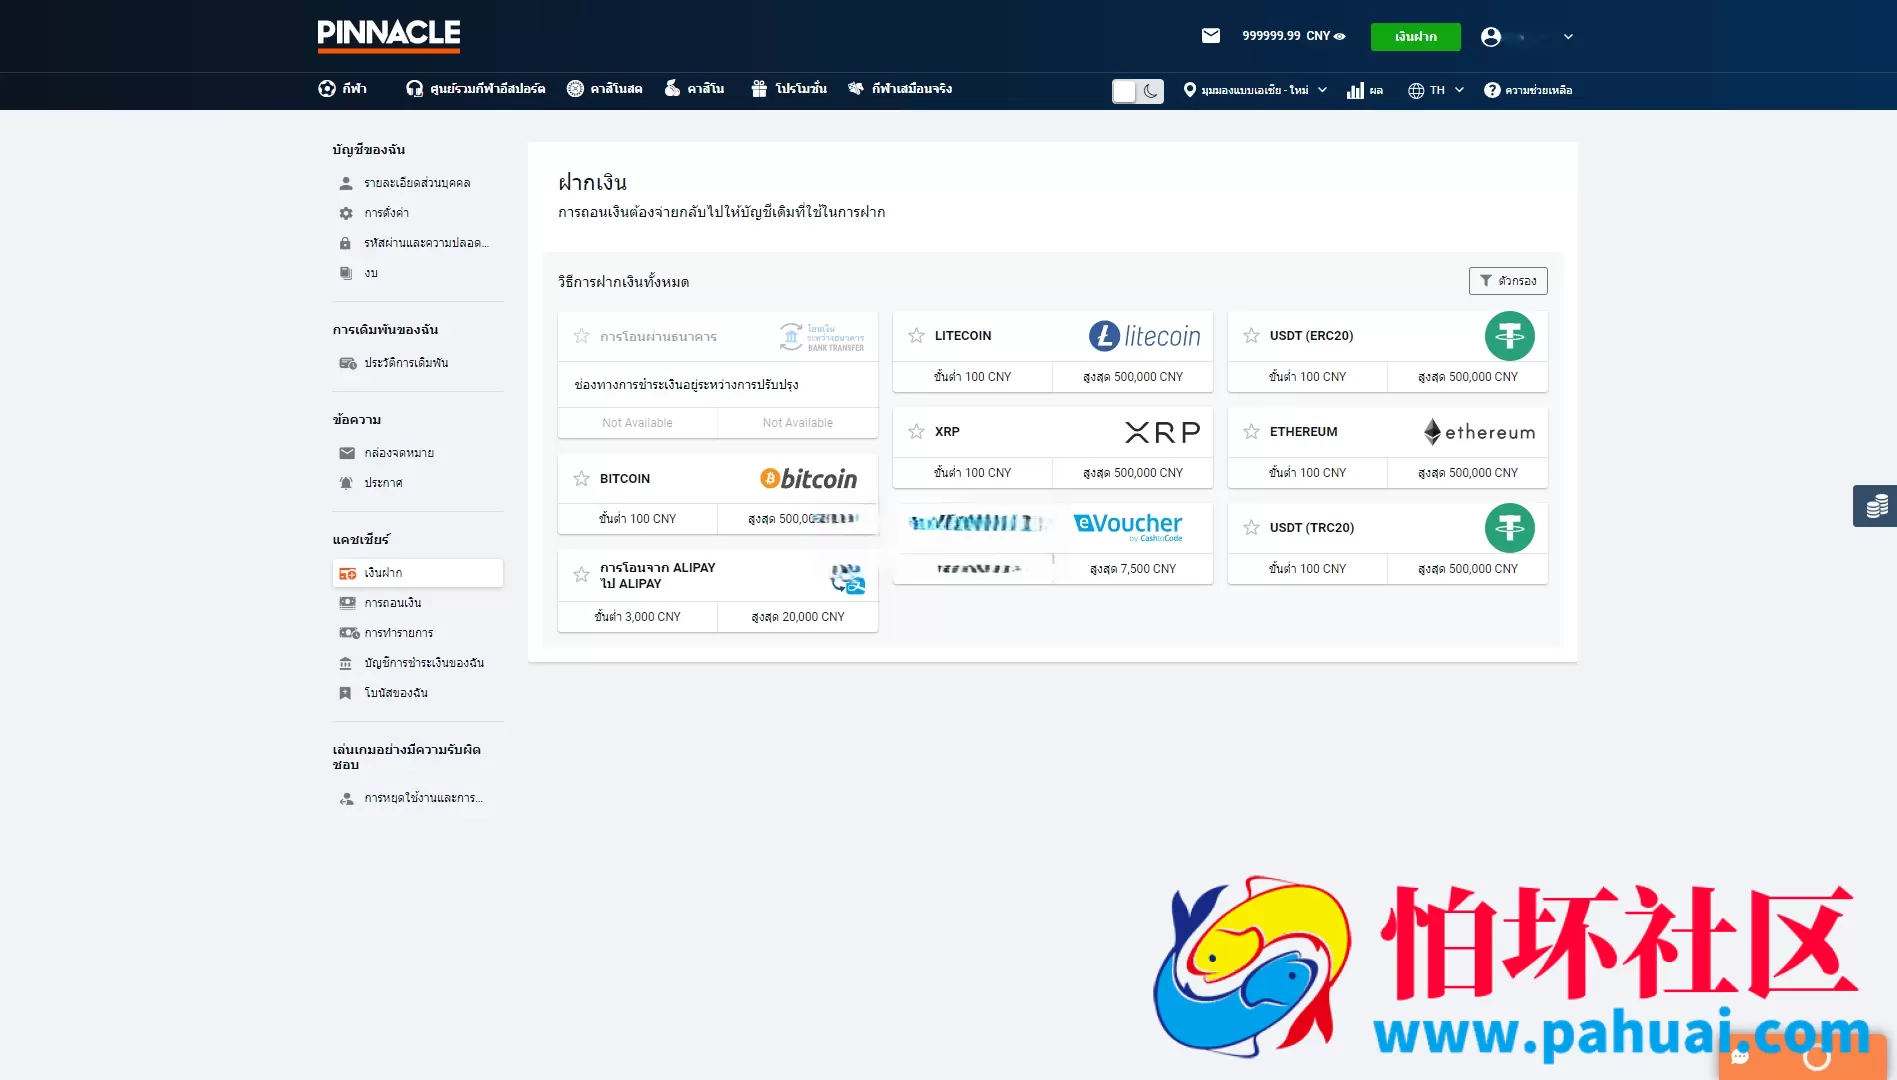The width and height of the screenshot is (1897, 1080).
Task: Open ประวัติการเดิมพัน betting history
Action: click(x=393, y=363)
